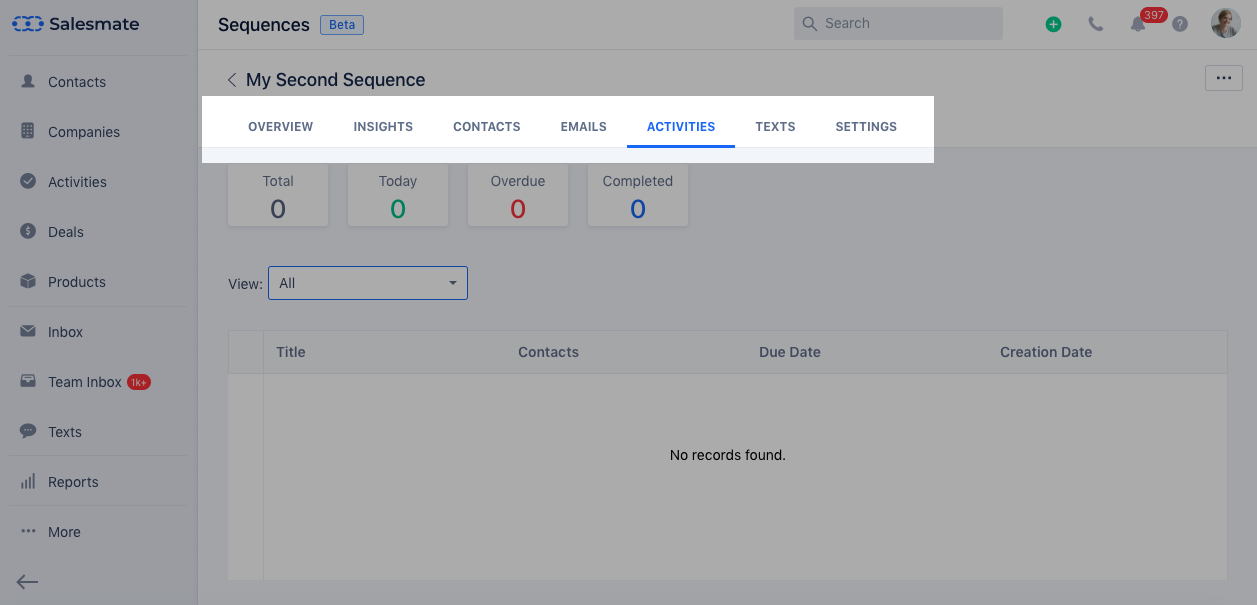Open the three-dot sequence options menu
This screenshot has height=605, width=1257.
pyautogui.click(x=1224, y=78)
